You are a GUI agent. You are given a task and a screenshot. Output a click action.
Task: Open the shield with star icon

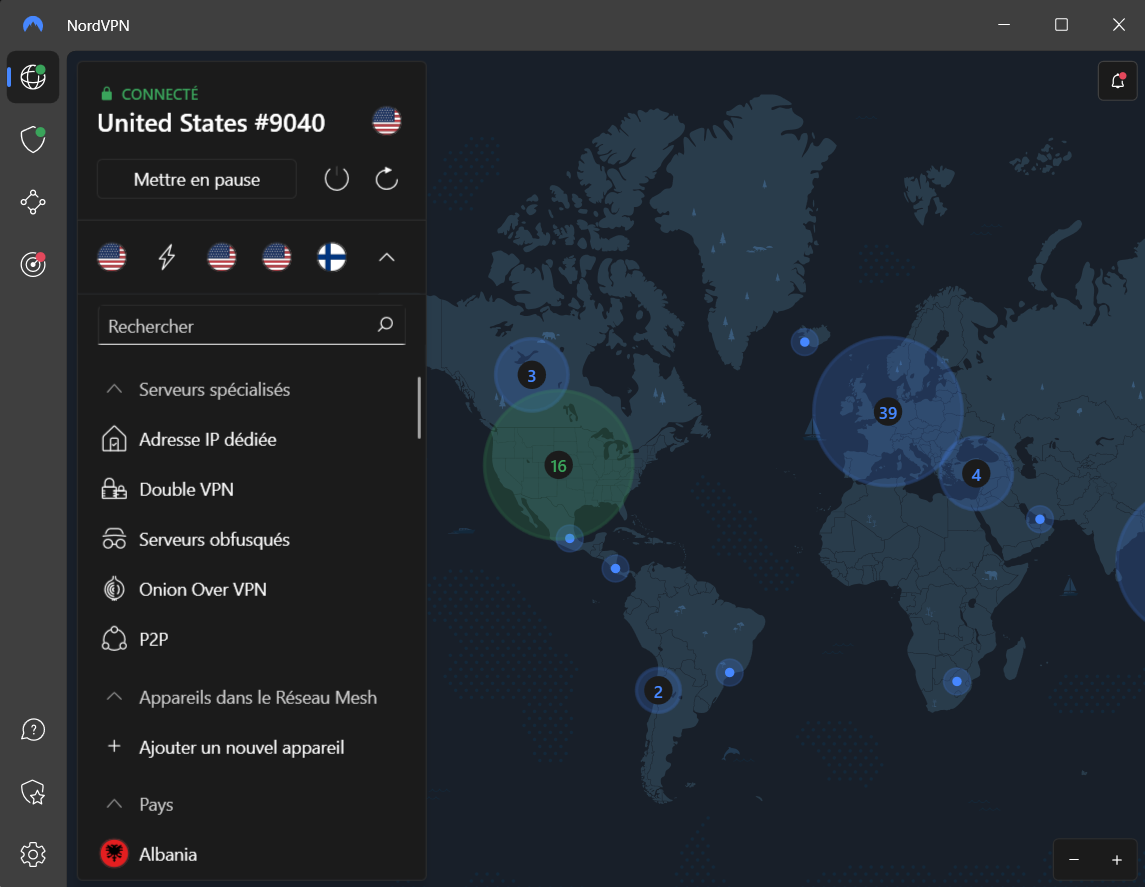pos(33,791)
